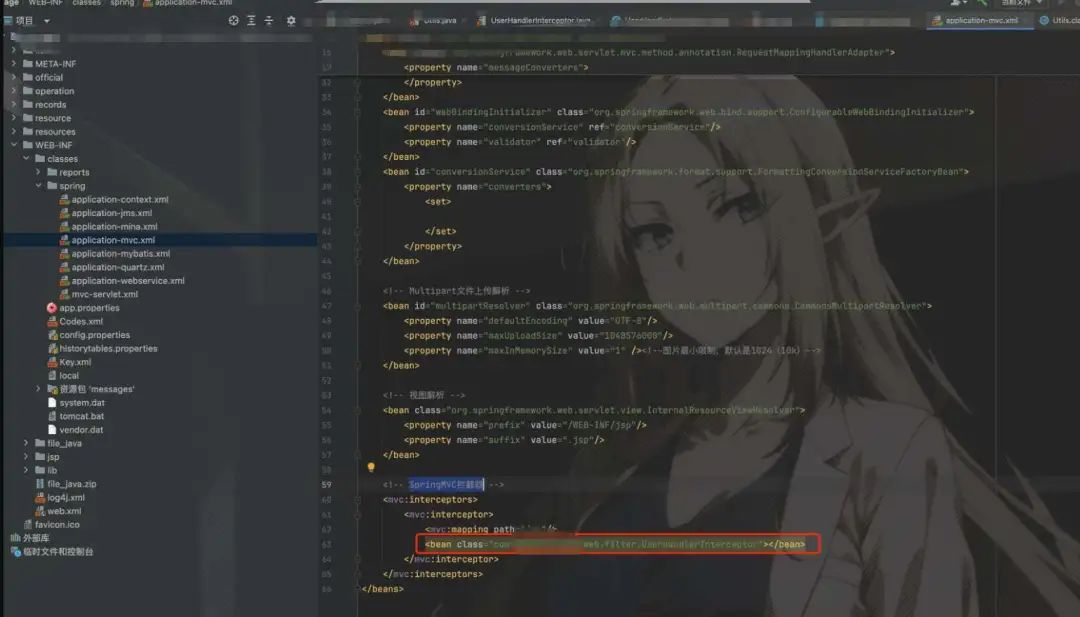Switch to the Utils.java editor tab
Viewport: 1080px width, 617px height.
pyautogui.click(x=434, y=21)
